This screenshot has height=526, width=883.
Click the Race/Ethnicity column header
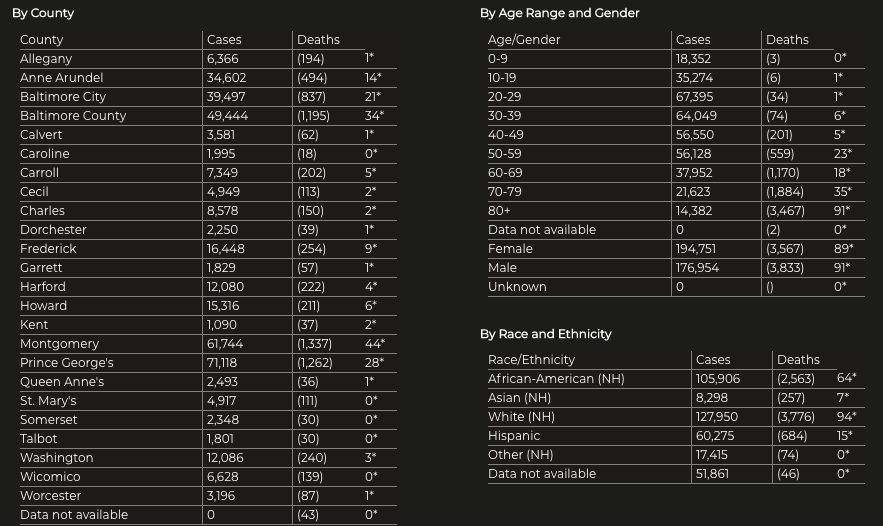coord(532,360)
